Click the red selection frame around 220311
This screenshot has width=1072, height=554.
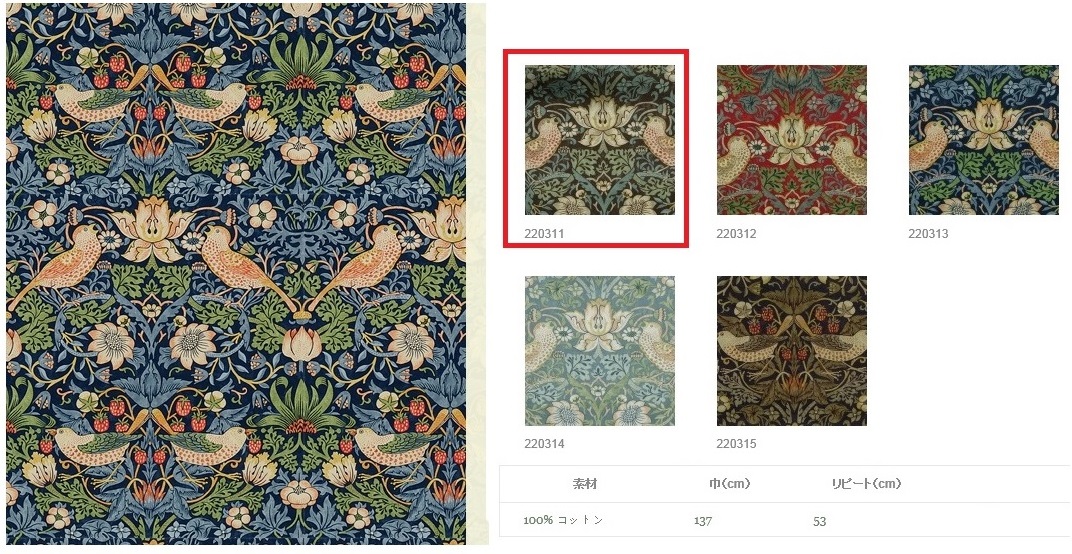[x=595, y=52]
